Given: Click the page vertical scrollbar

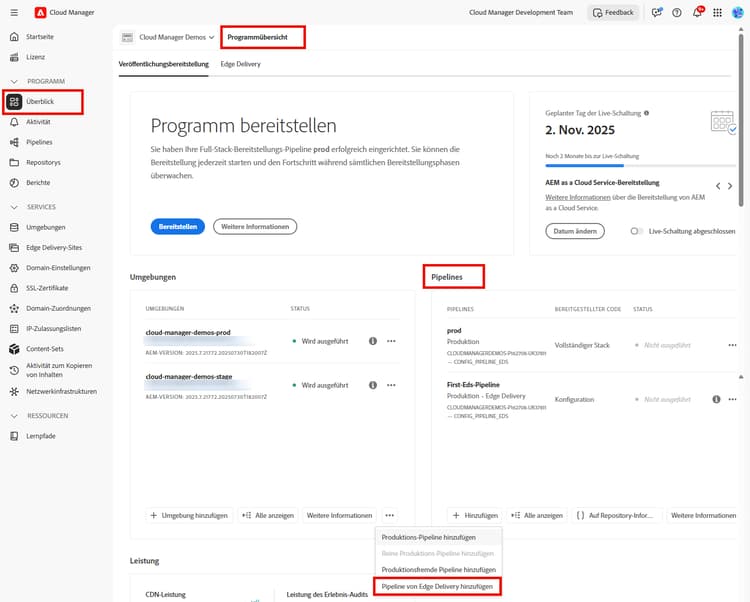Looking at the screenshot, I should [x=741, y=120].
